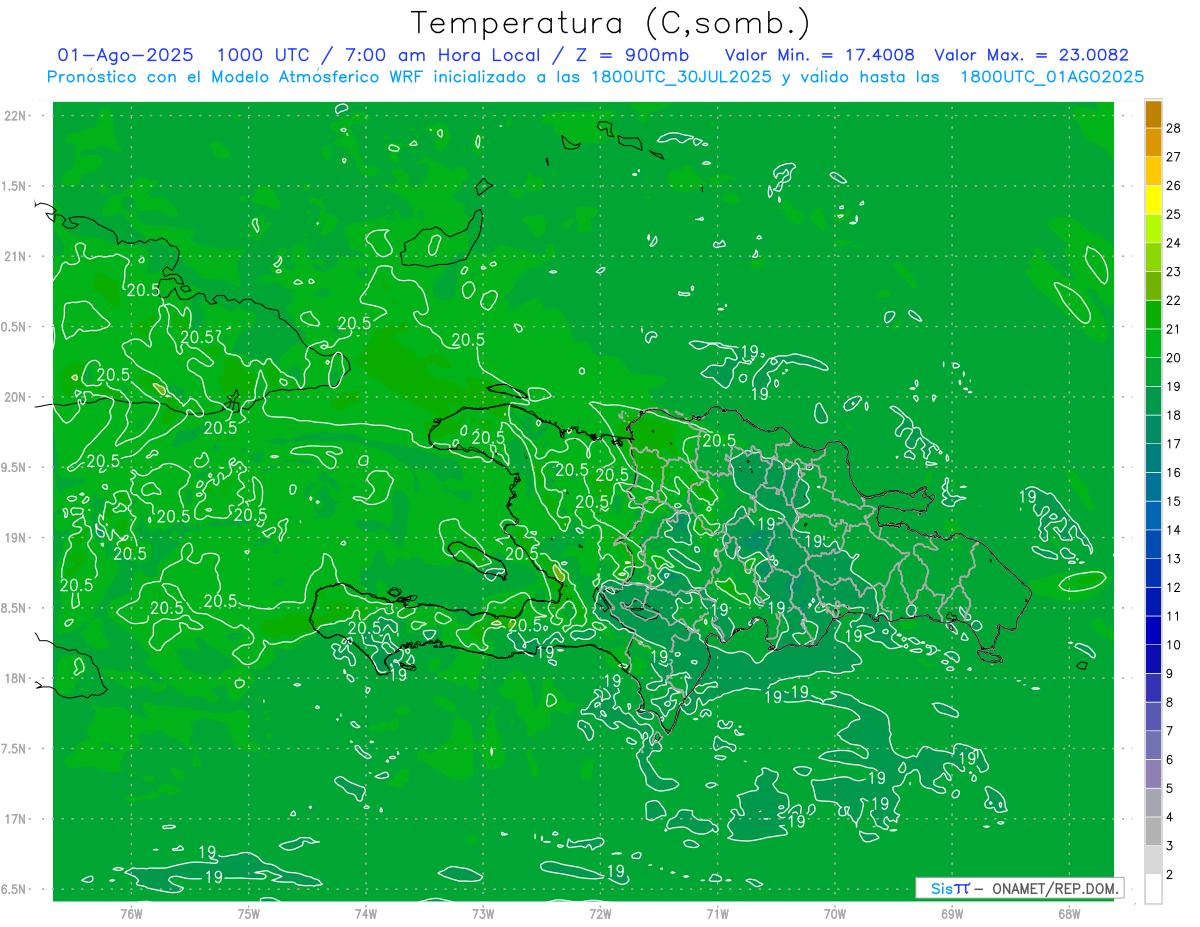Select the "1800UTC_01AGO2025" valid-until timestamp

pos(1052,77)
